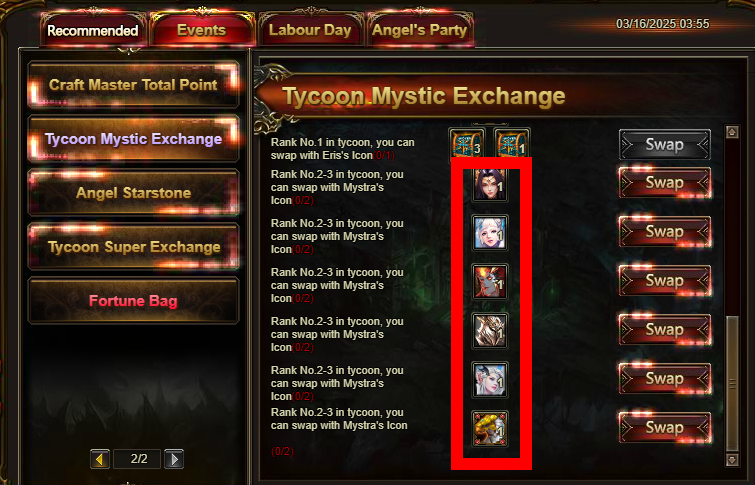The image size is (755, 485).
Task: Open Tycoon Super Exchange in sidebar
Action: click(x=134, y=247)
